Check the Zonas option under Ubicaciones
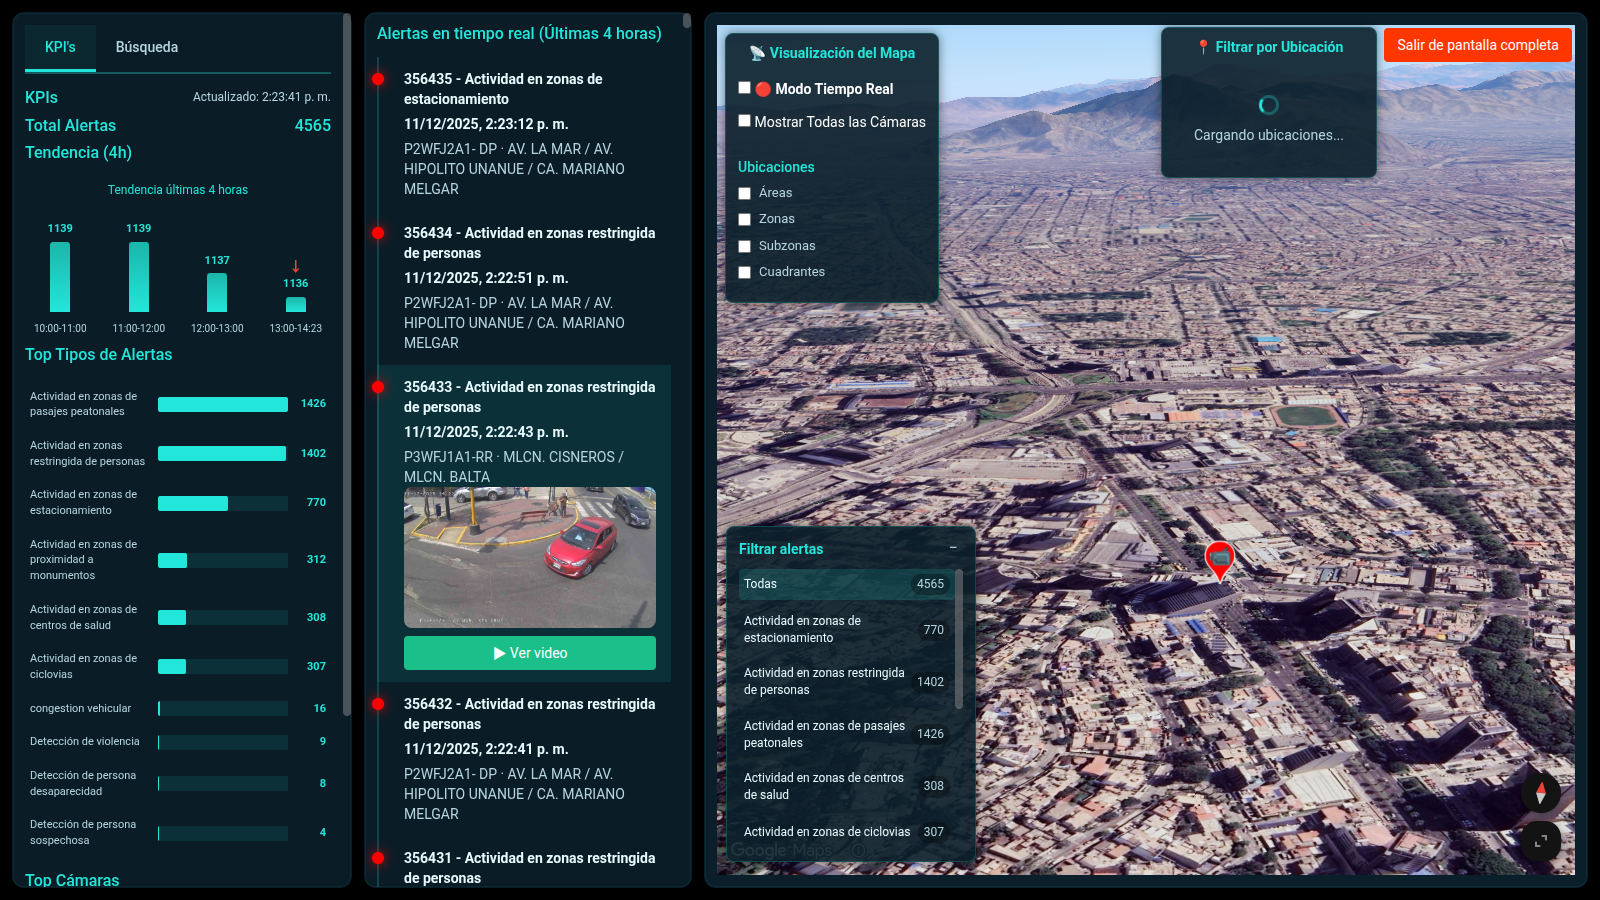This screenshot has height=900, width=1600. 744,218
